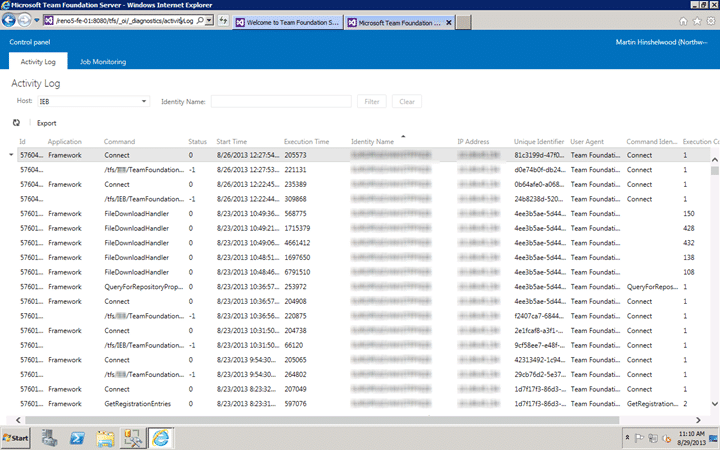Image resolution: width=720 pixels, height=450 pixels.
Task: Switch to Welcome to Team Foundation tab
Action: [288, 22]
